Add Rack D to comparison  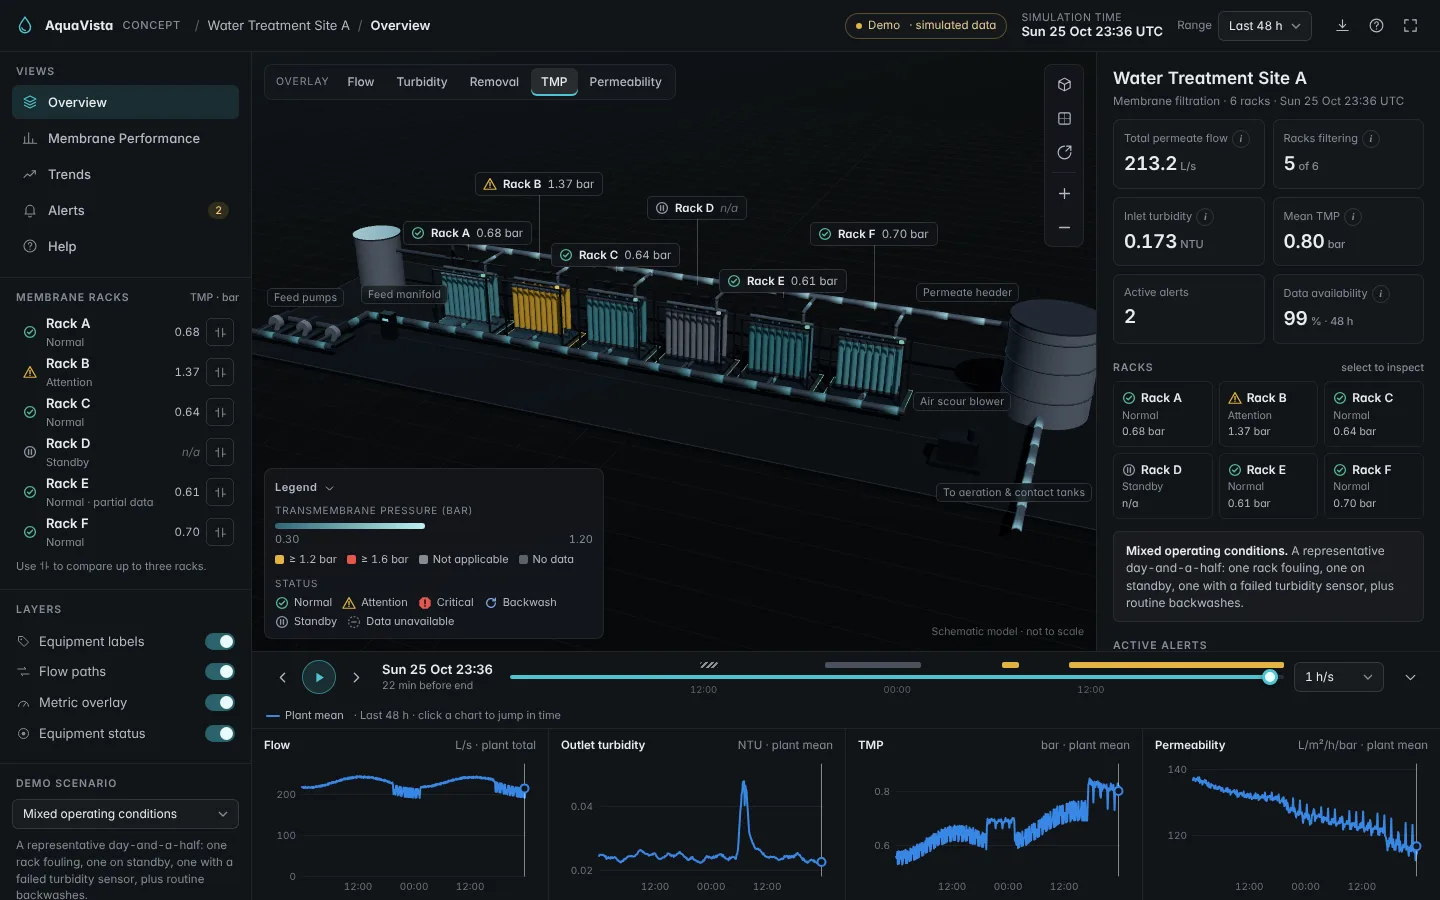[220, 452]
